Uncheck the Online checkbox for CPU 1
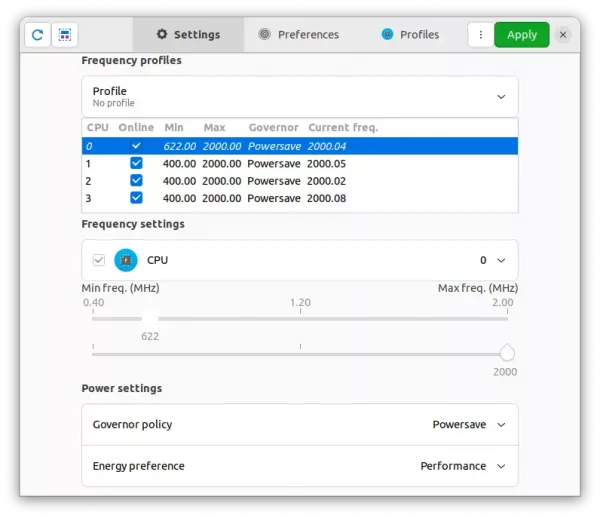This screenshot has height=518, width=600. (x=136, y=164)
